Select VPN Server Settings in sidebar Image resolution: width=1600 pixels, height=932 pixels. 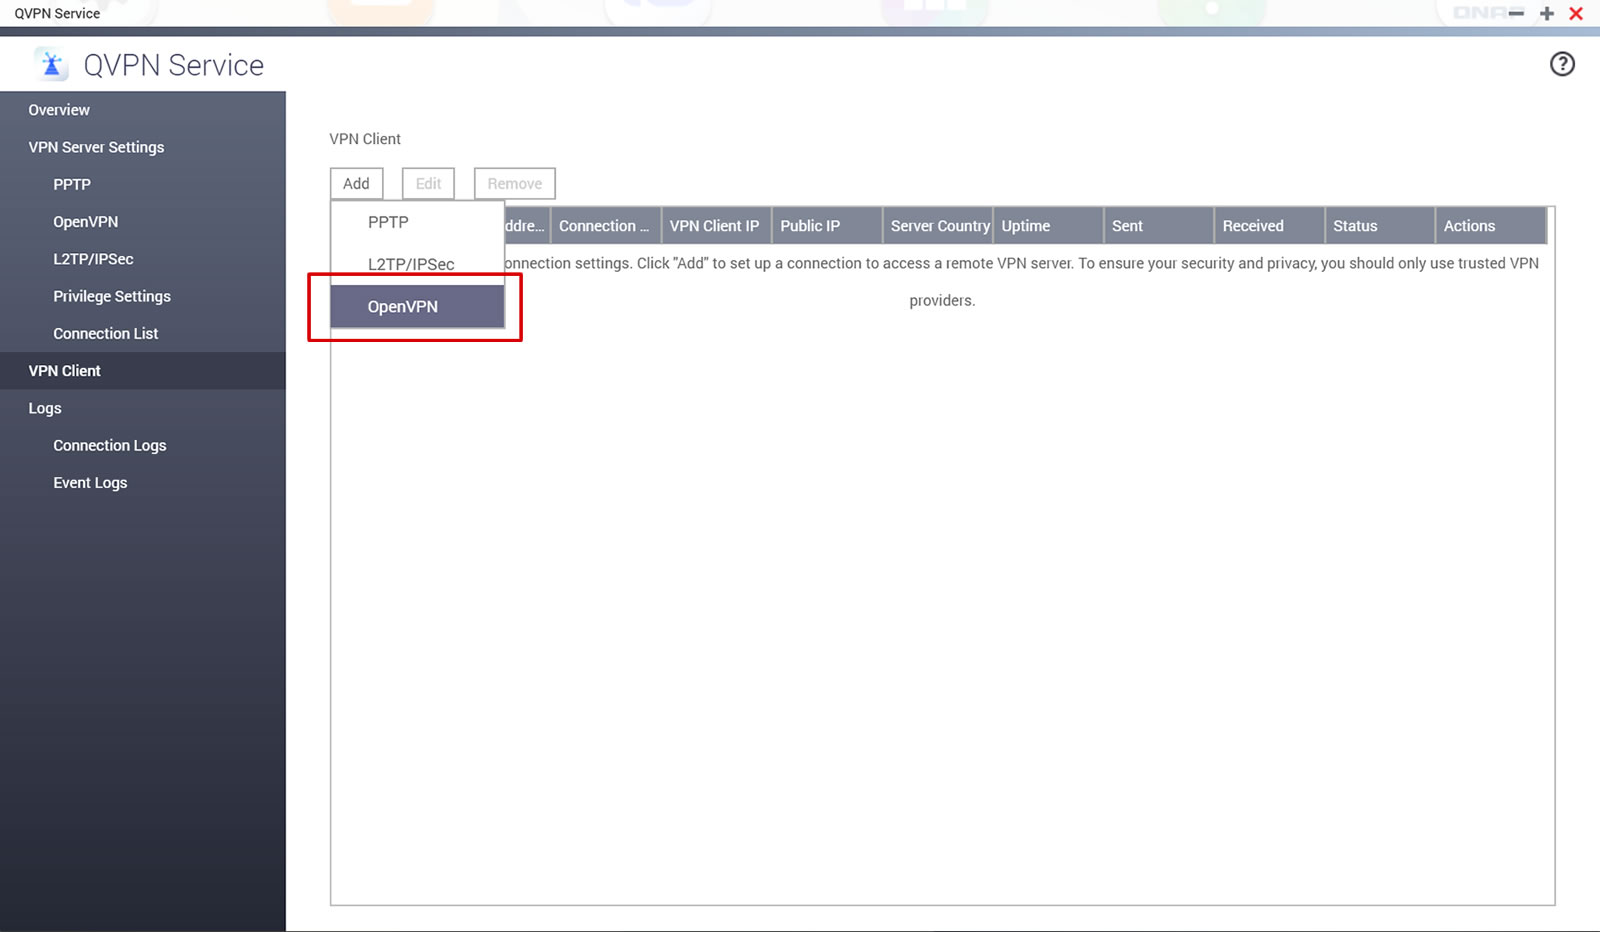(x=143, y=147)
